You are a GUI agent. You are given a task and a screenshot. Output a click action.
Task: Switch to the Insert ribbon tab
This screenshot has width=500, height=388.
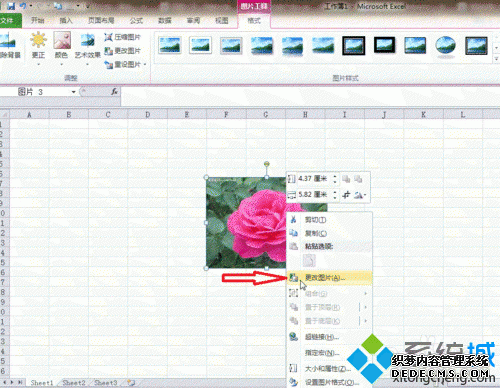66,21
